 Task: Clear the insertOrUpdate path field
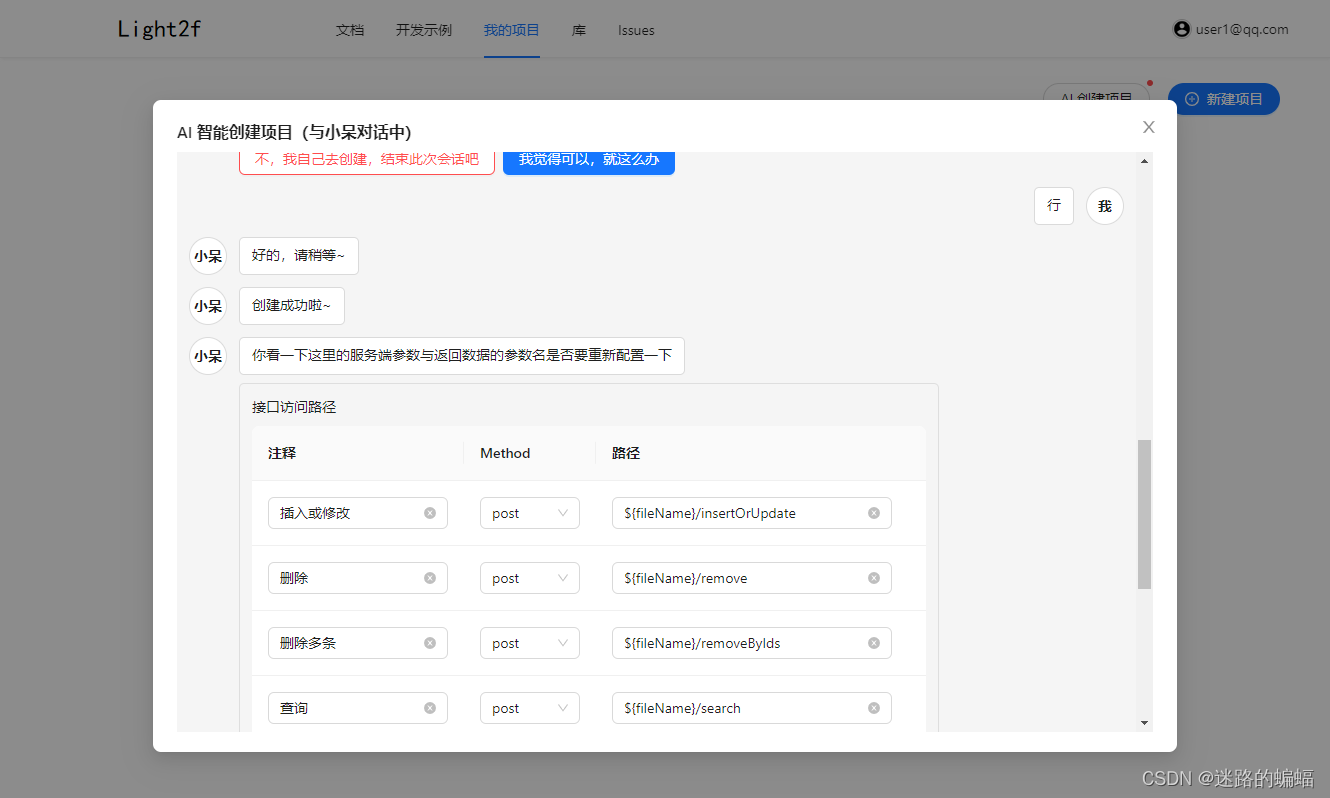pyautogui.click(x=874, y=513)
